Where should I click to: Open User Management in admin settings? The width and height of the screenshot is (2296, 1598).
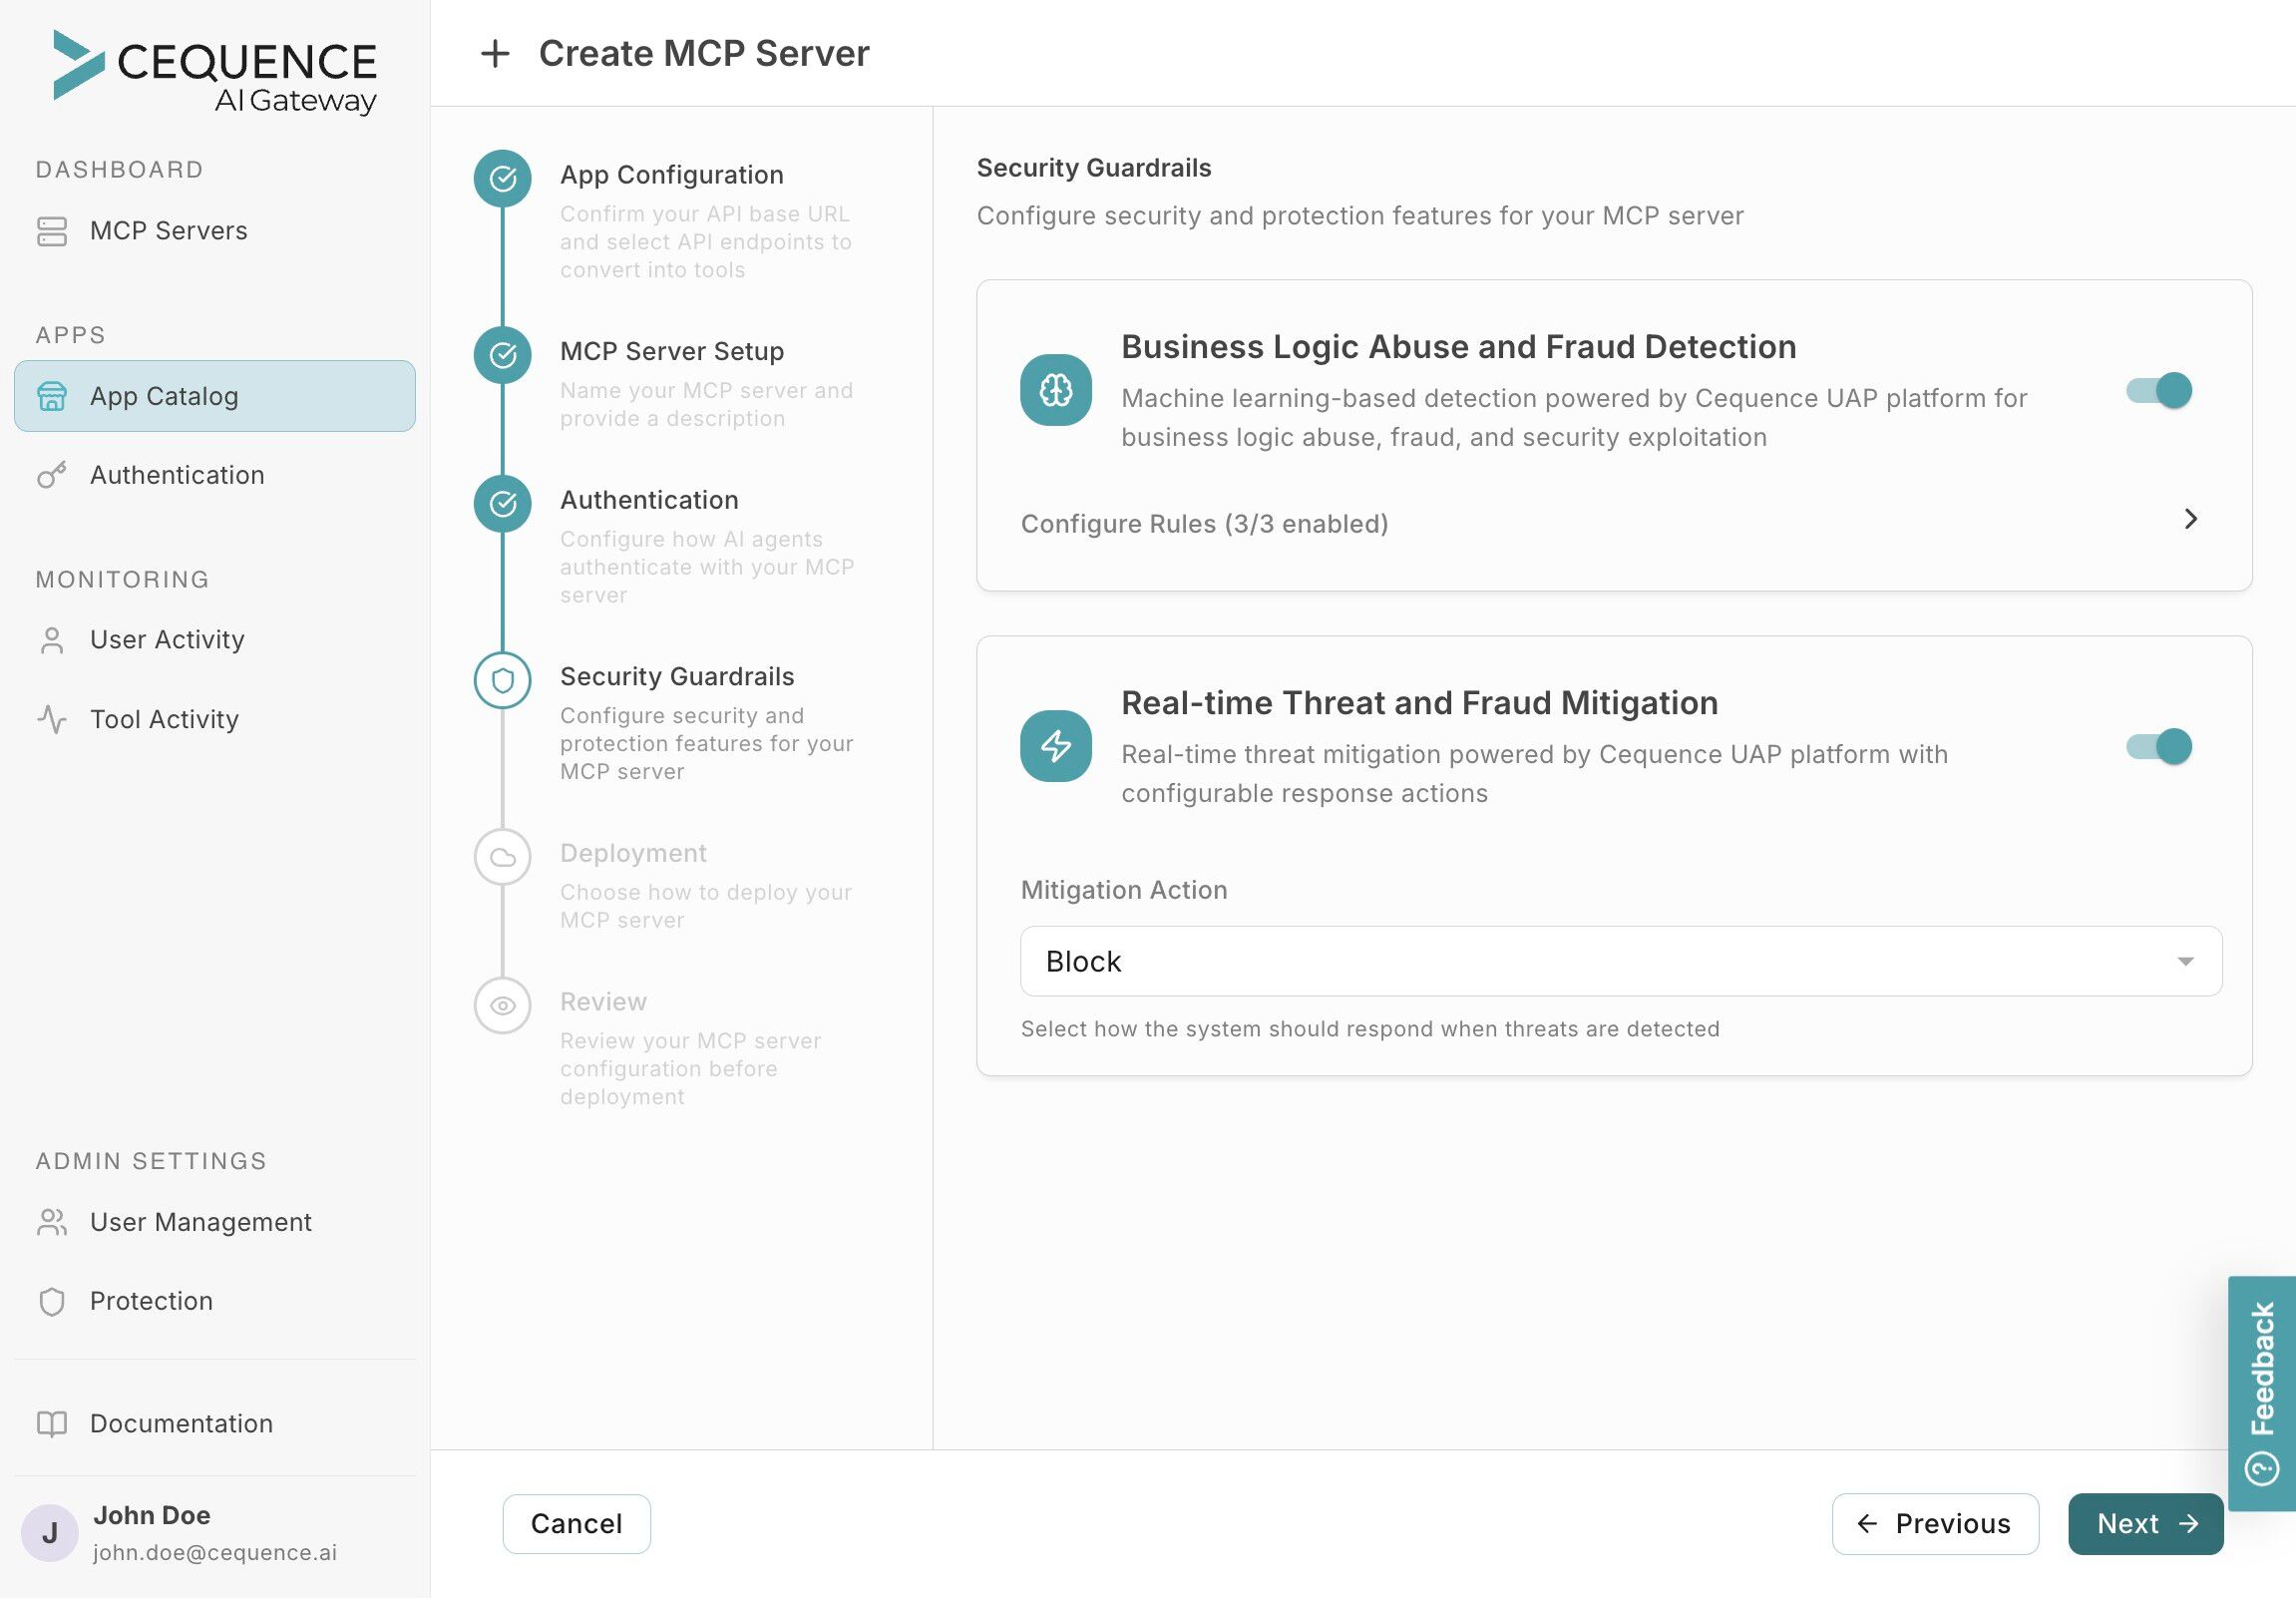pyautogui.click(x=200, y=1222)
